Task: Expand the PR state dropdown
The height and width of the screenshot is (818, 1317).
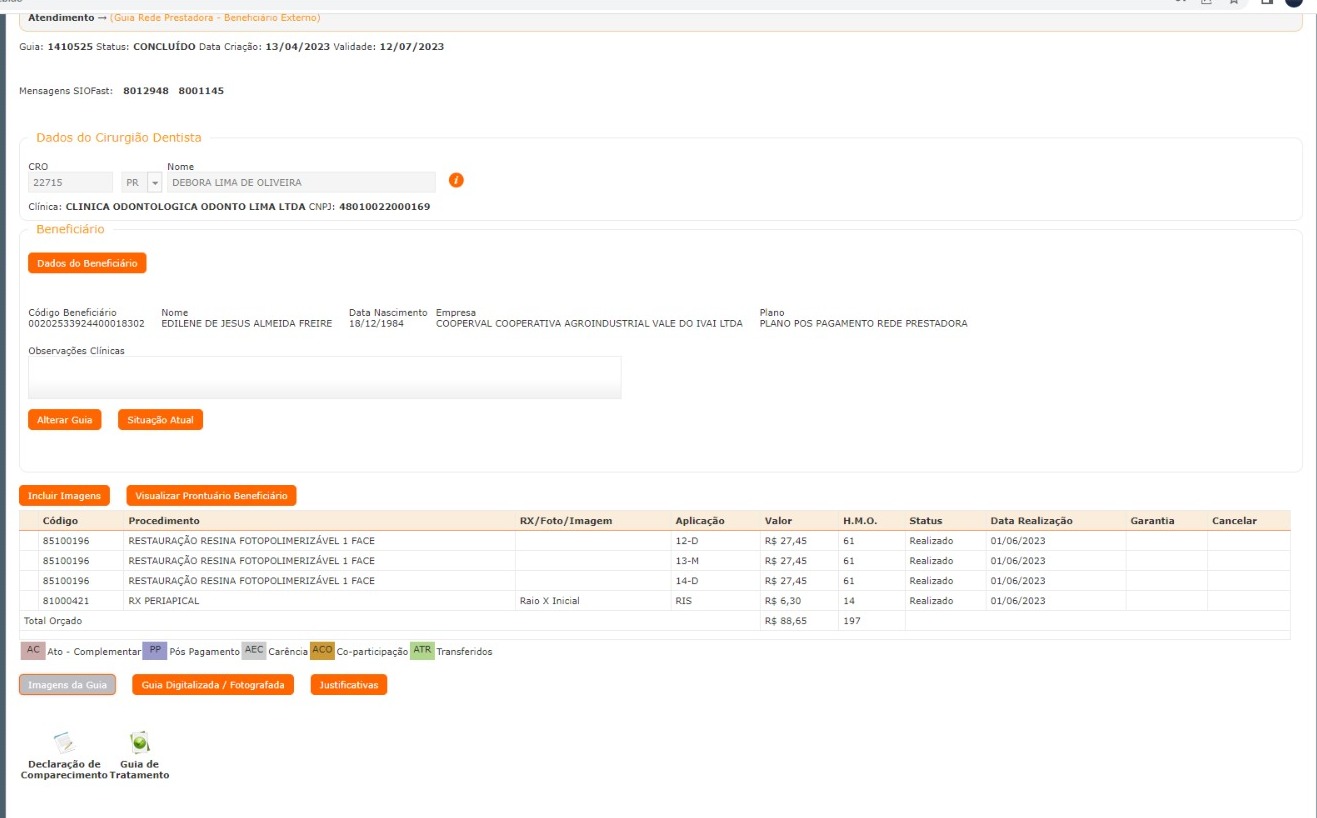Action: pyautogui.click(x=154, y=183)
